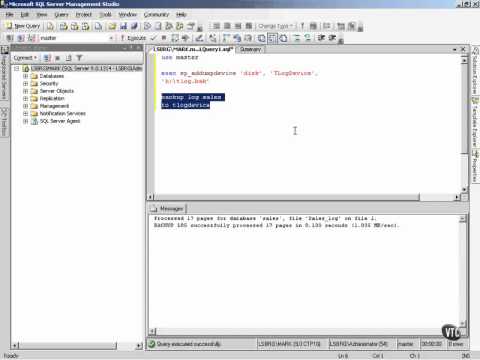Expand the Replication folder node
The height and width of the screenshot is (360, 480).
[25, 99]
